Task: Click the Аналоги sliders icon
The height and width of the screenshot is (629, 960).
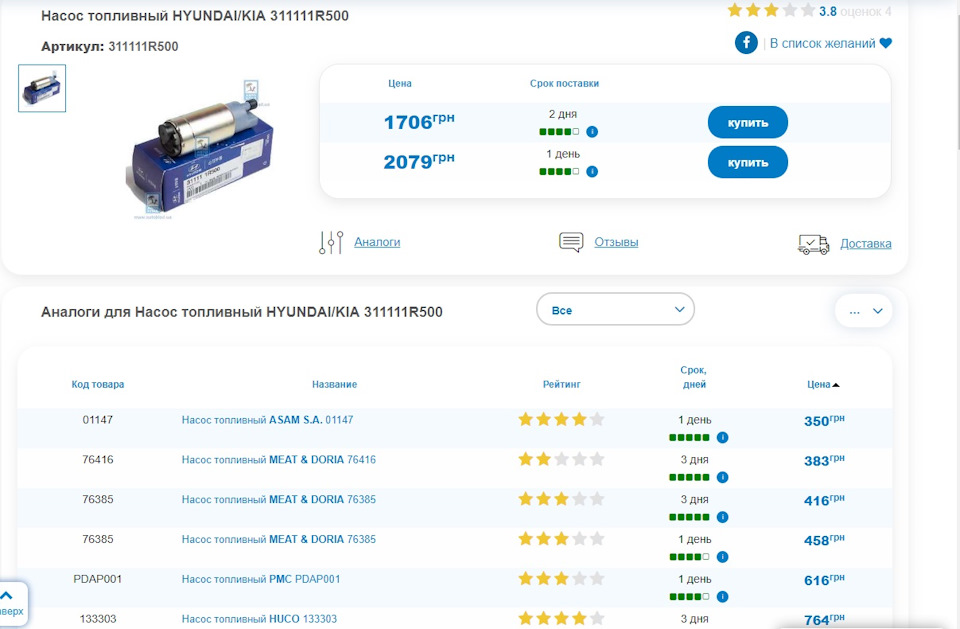Action: (331, 243)
